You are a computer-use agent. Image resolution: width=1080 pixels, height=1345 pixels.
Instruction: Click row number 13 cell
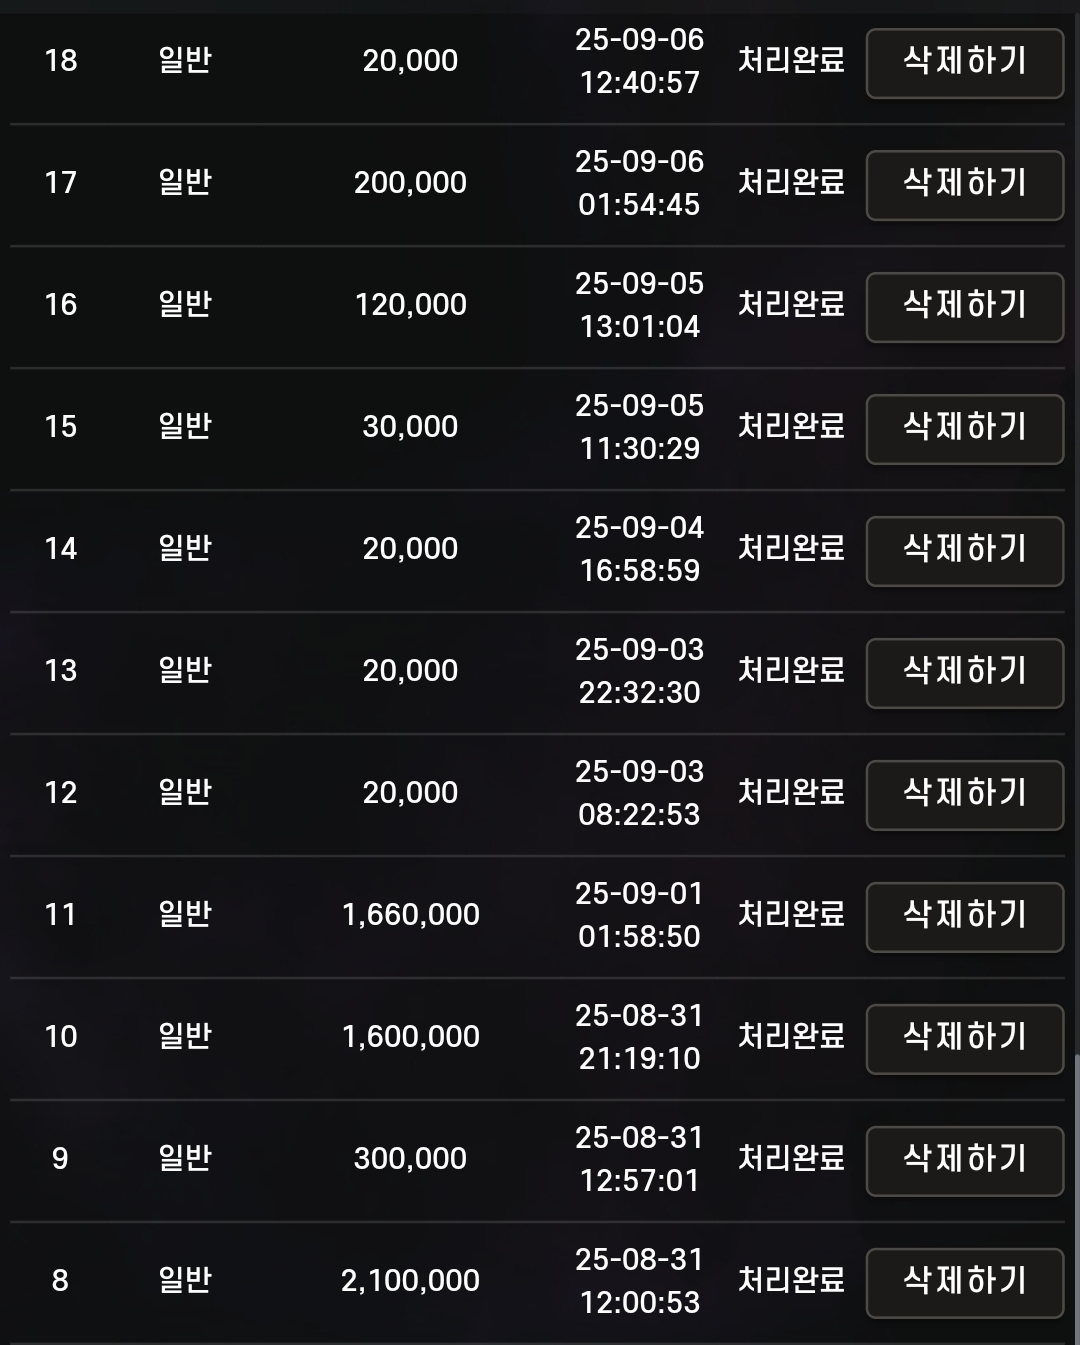click(61, 671)
